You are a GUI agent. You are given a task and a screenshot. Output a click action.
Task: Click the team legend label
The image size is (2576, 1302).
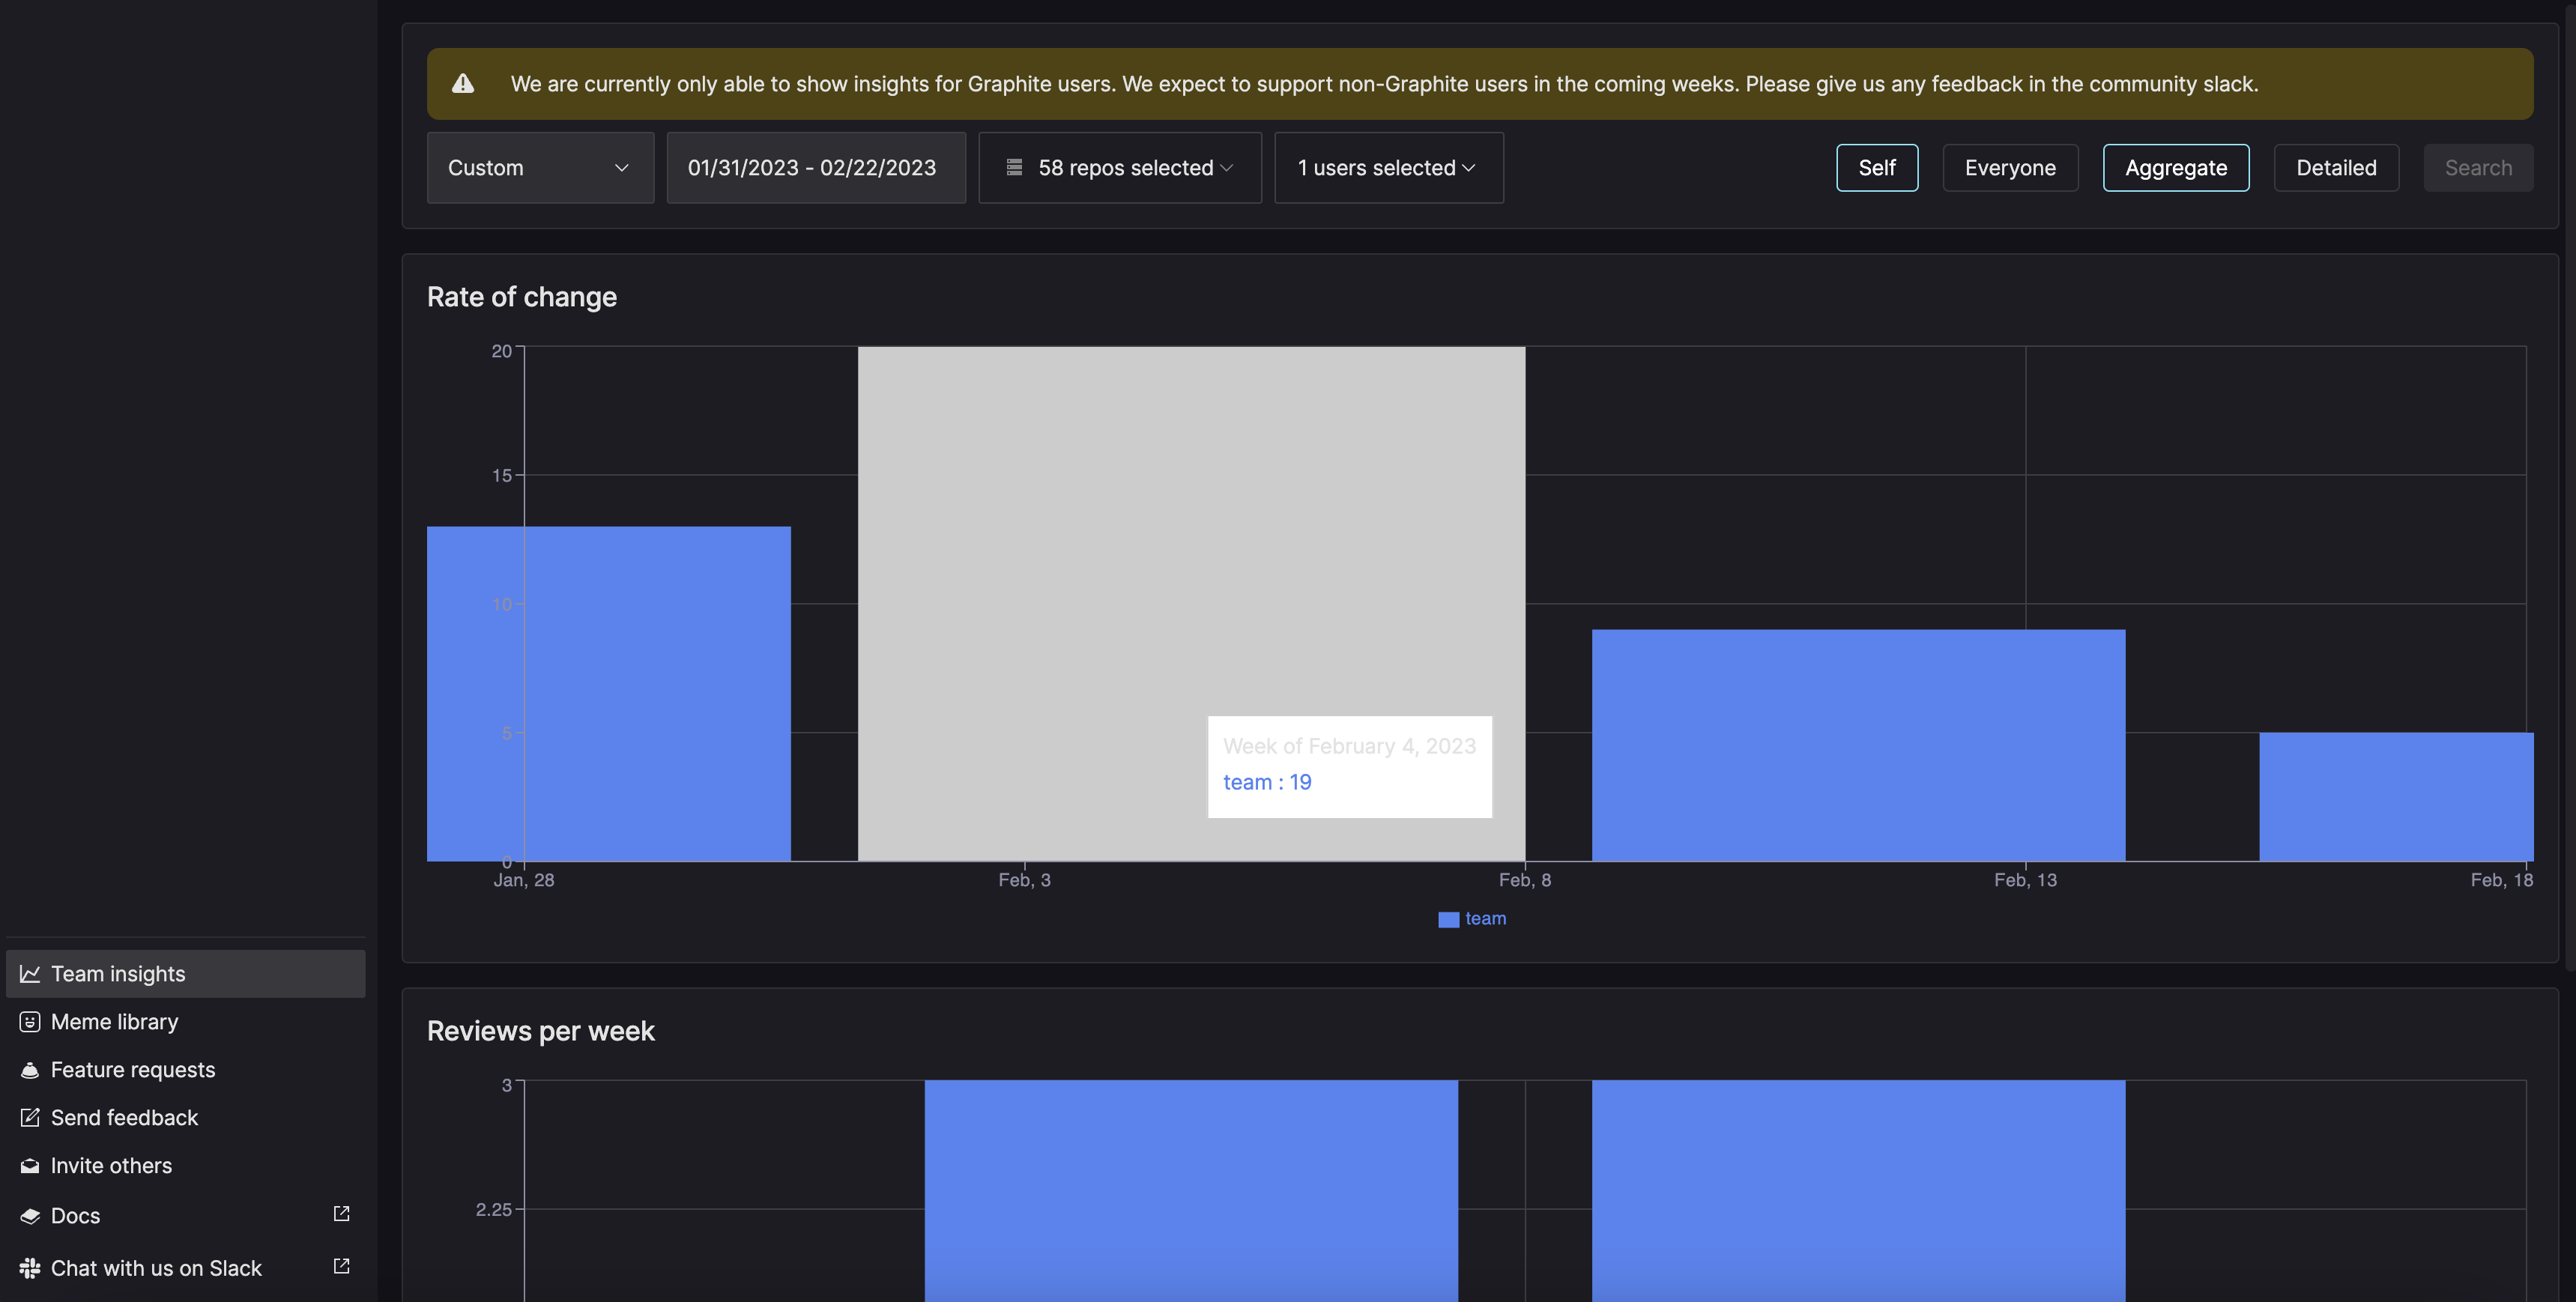(x=1485, y=918)
